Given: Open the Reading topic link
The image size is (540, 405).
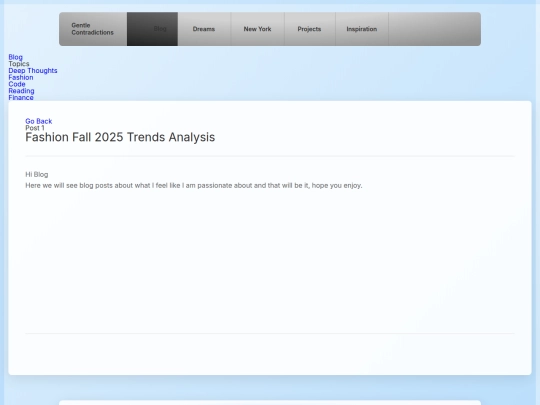Looking at the screenshot, I should pyautogui.click(x=21, y=91).
